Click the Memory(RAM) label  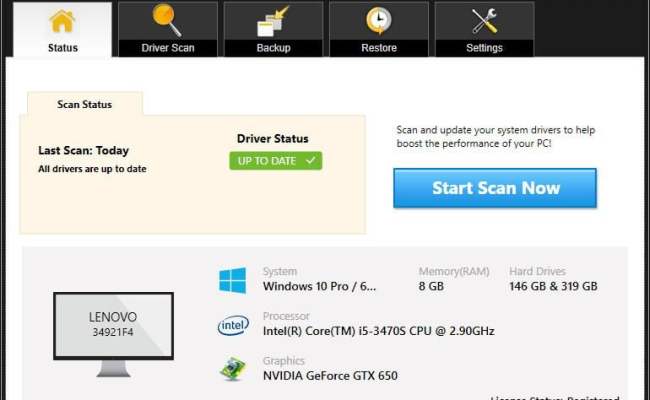(454, 271)
